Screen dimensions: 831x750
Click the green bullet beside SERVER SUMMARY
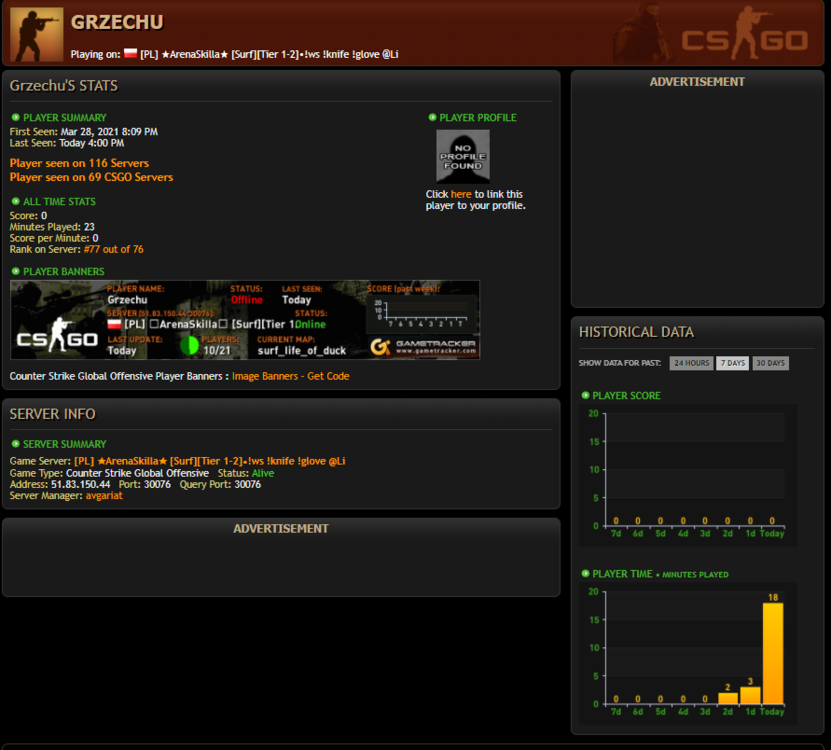click(x=15, y=444)
